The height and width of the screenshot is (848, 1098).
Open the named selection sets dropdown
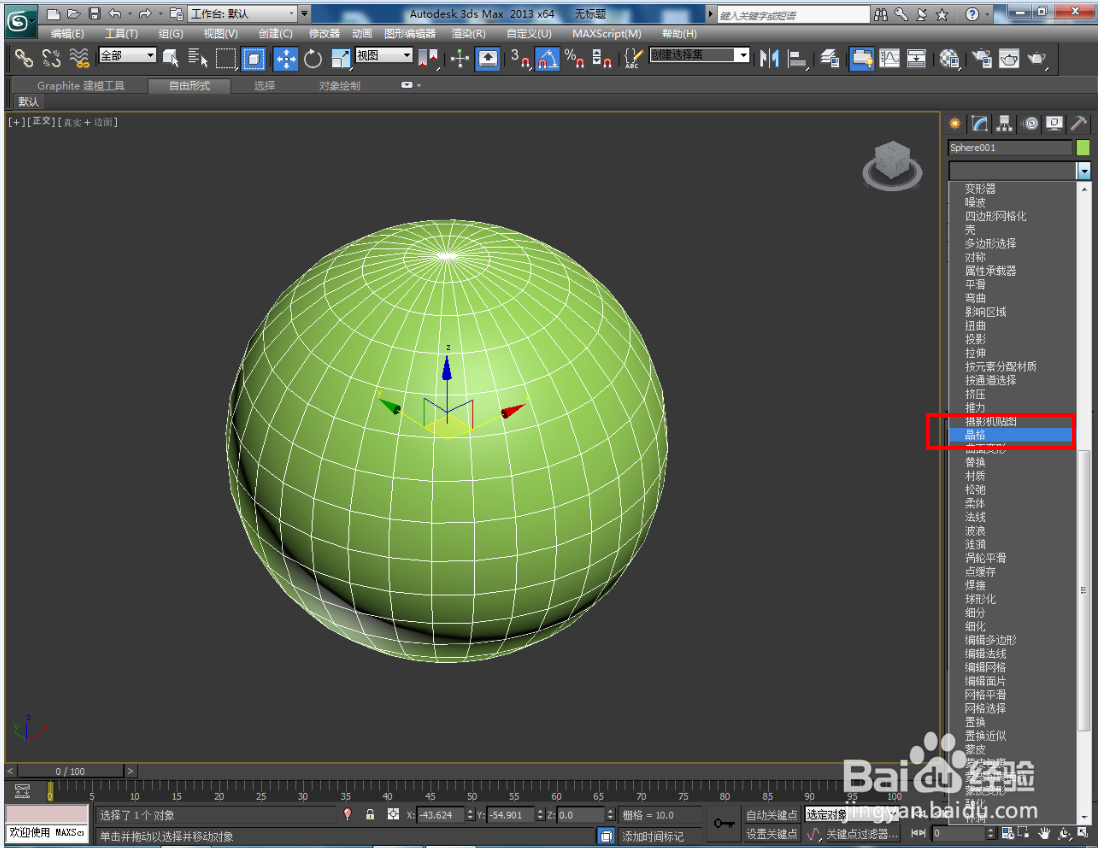[700, 55]
